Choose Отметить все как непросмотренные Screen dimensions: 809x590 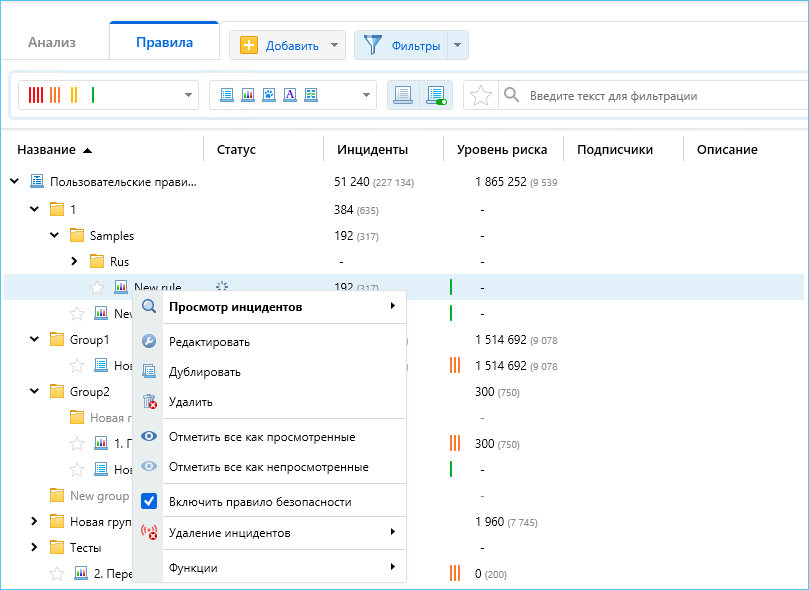[269, 467]
